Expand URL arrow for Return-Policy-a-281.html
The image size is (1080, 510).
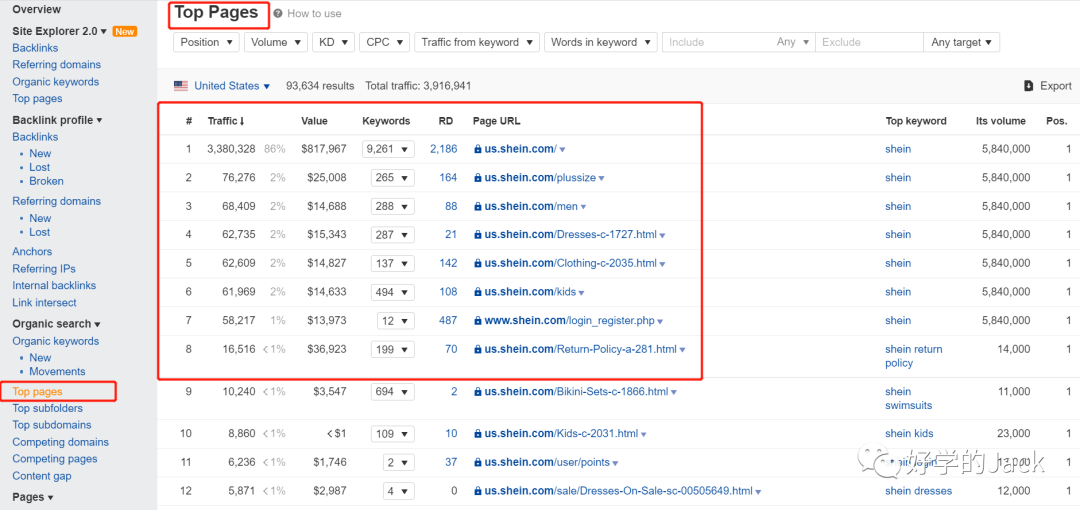[x=683, y=350]
